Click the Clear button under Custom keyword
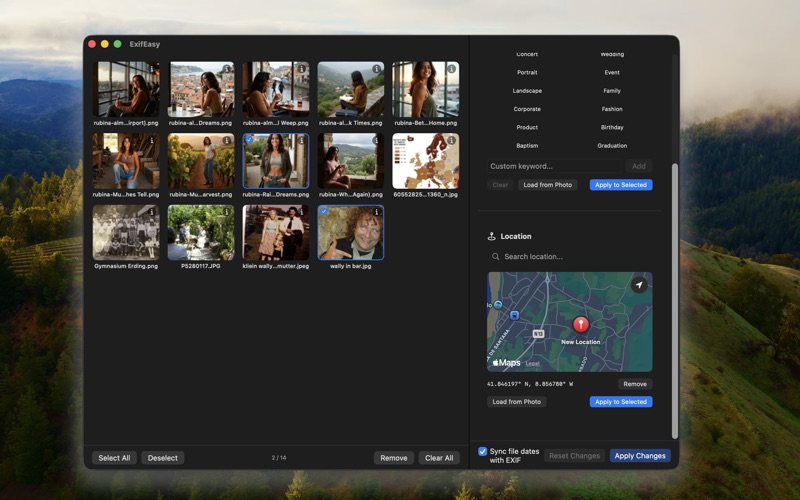Screen dimensions: 800x500 click(500, 185)
